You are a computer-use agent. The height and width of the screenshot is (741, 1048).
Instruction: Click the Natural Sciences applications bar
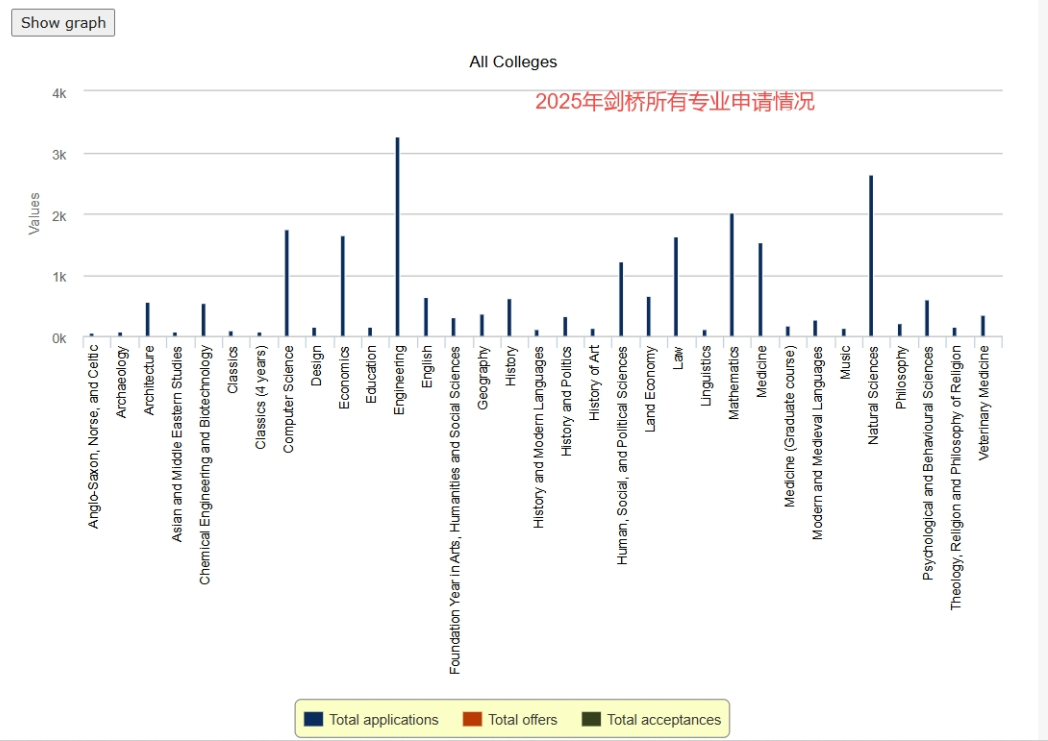871,256
